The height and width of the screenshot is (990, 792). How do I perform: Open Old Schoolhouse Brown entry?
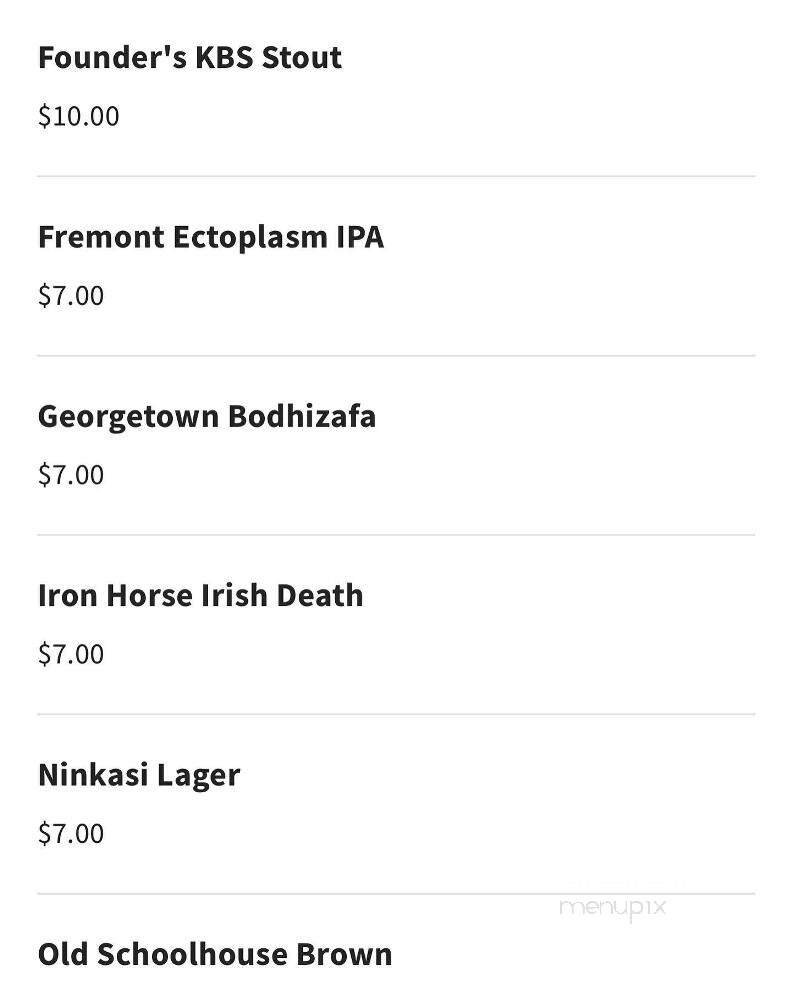click(x=215, y=954)
